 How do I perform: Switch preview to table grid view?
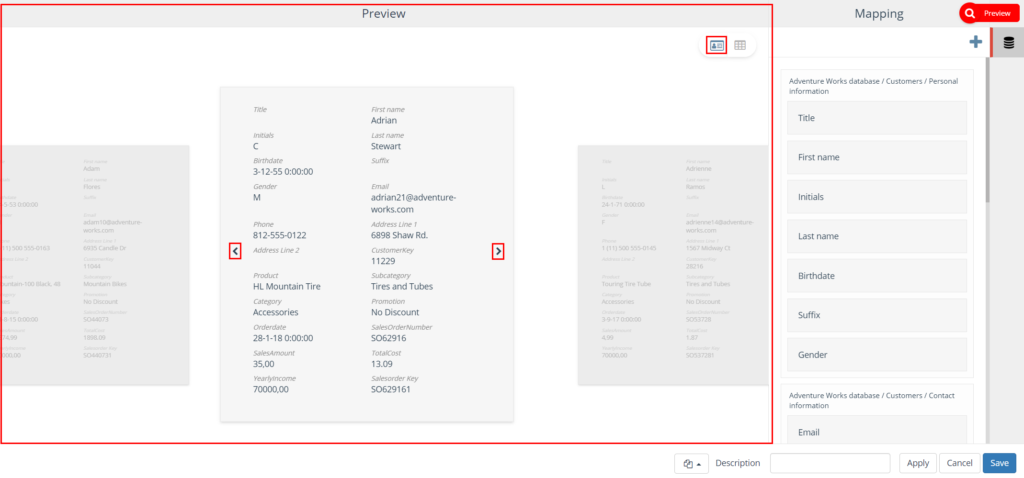[x=740, y=45]
